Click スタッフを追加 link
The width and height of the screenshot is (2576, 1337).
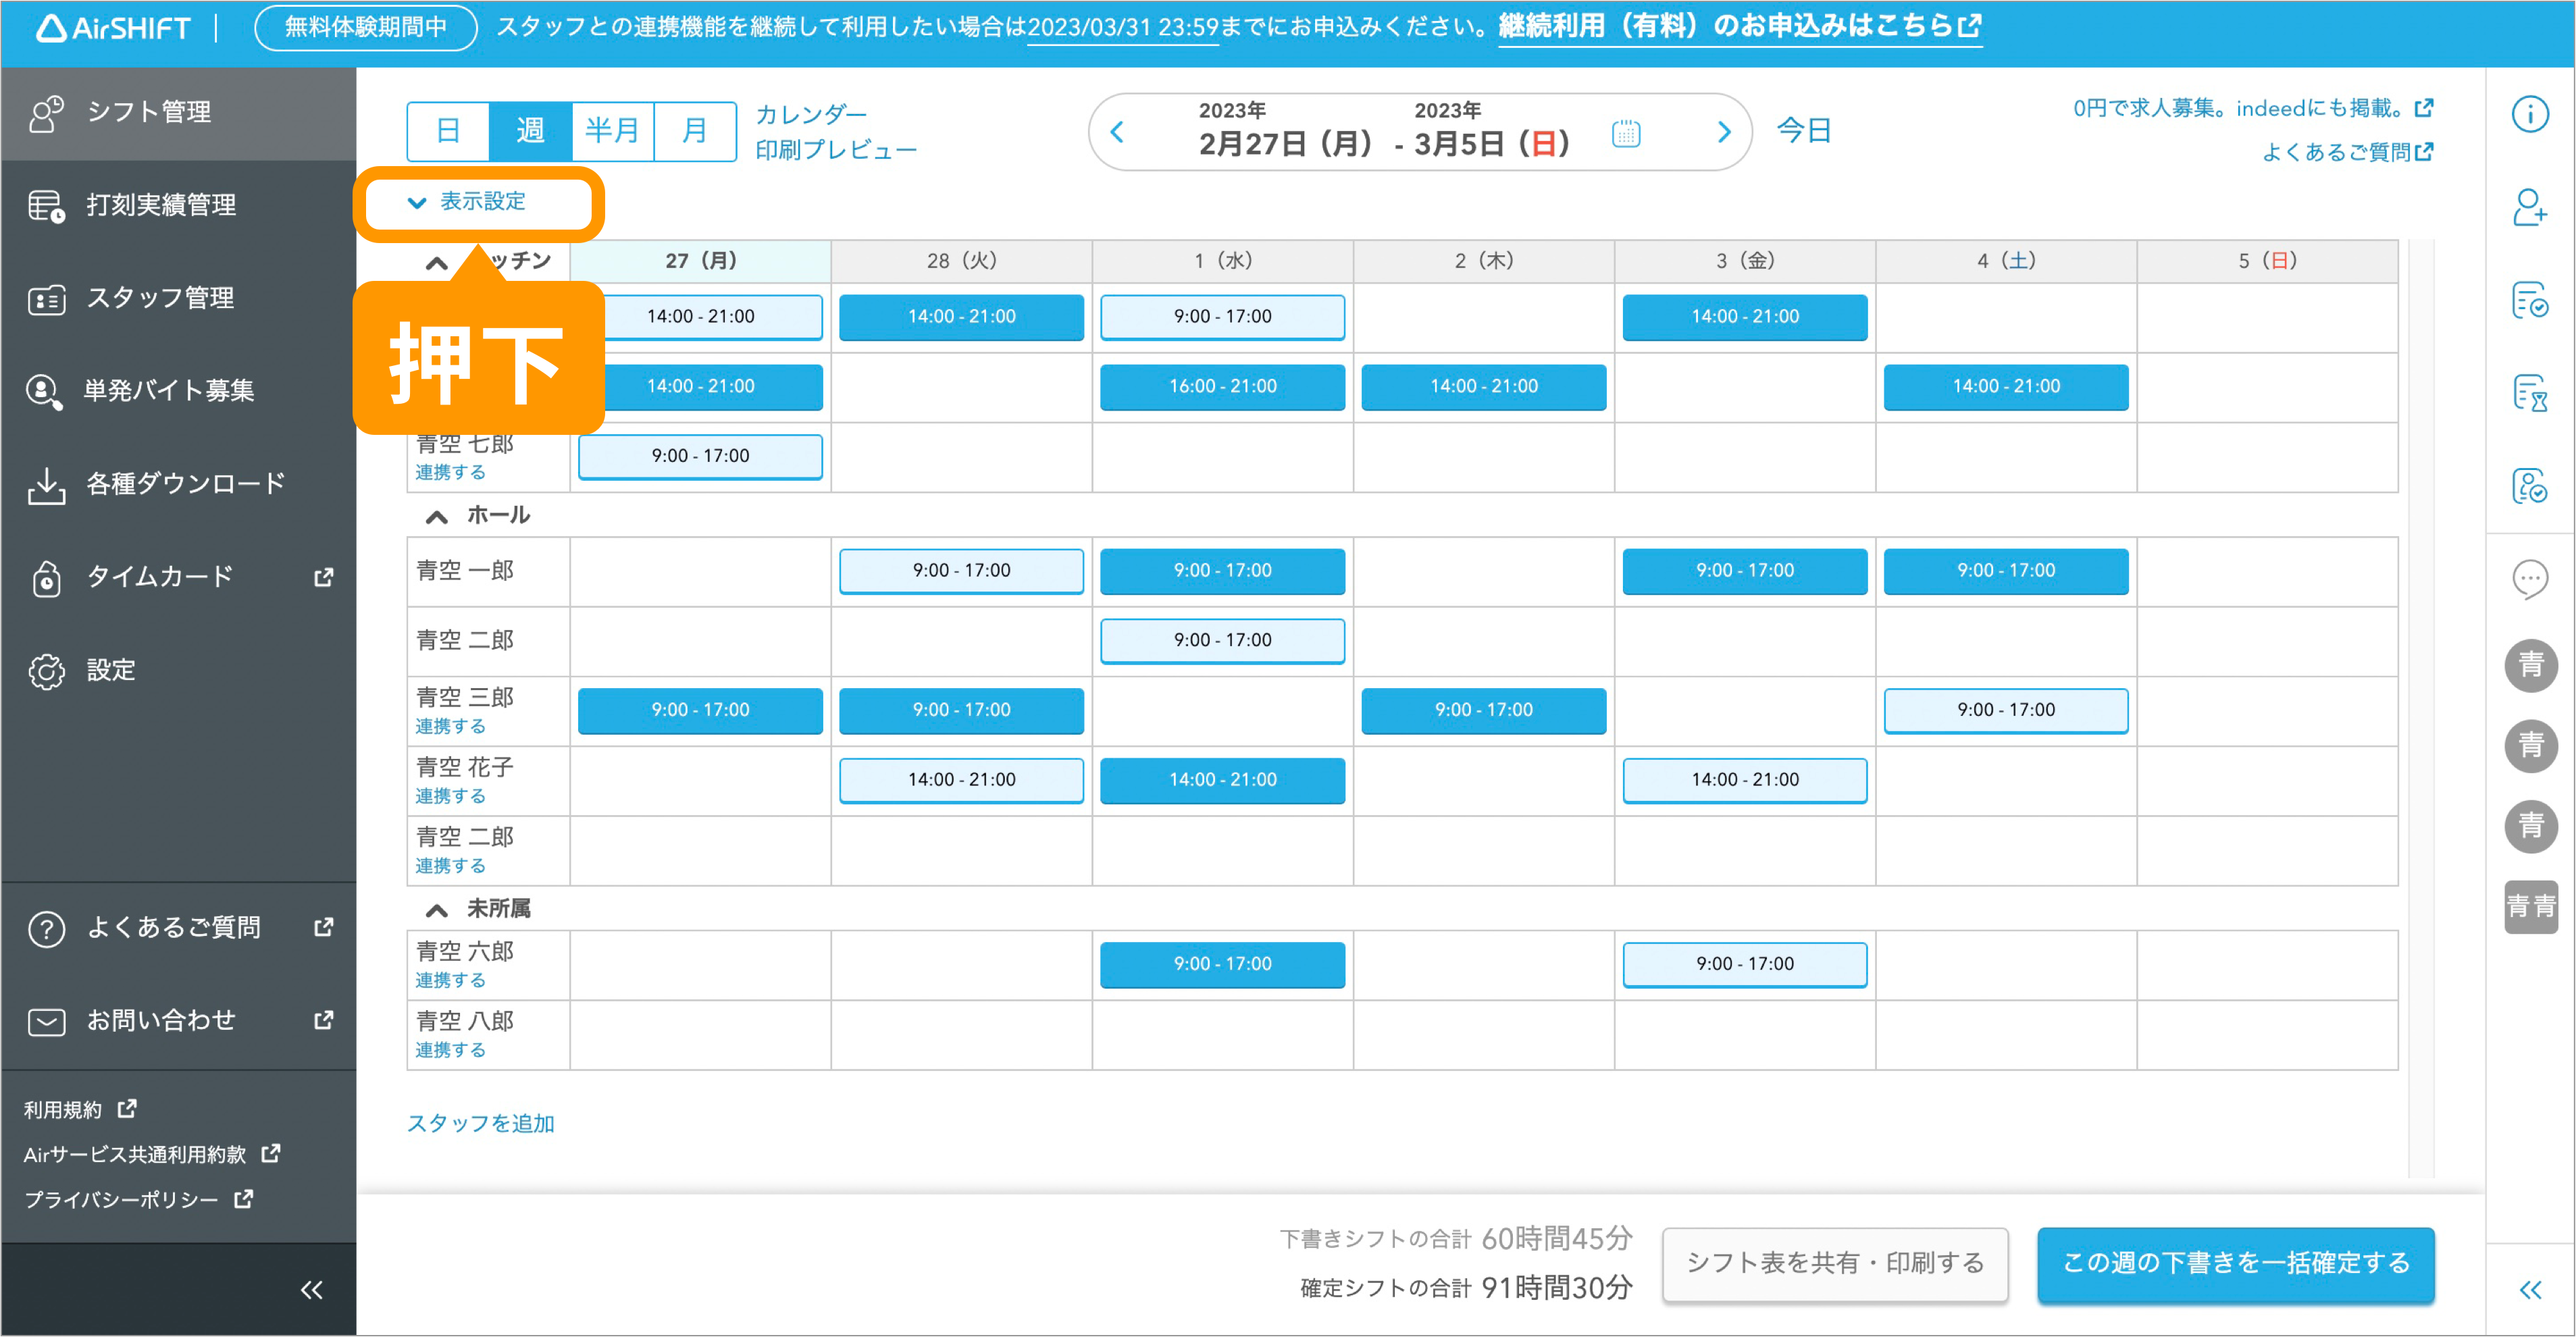coord(480,1124)
